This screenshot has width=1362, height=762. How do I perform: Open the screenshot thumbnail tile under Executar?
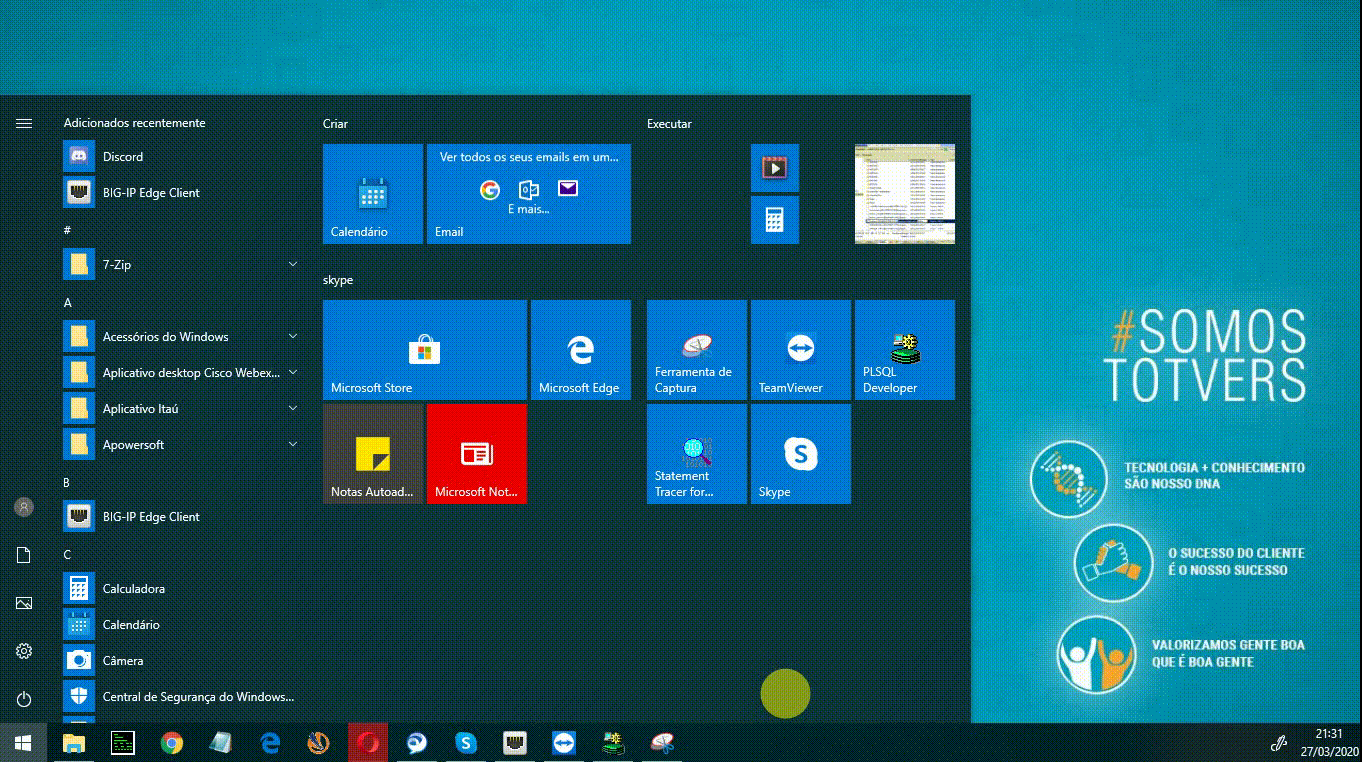(905, 194)
